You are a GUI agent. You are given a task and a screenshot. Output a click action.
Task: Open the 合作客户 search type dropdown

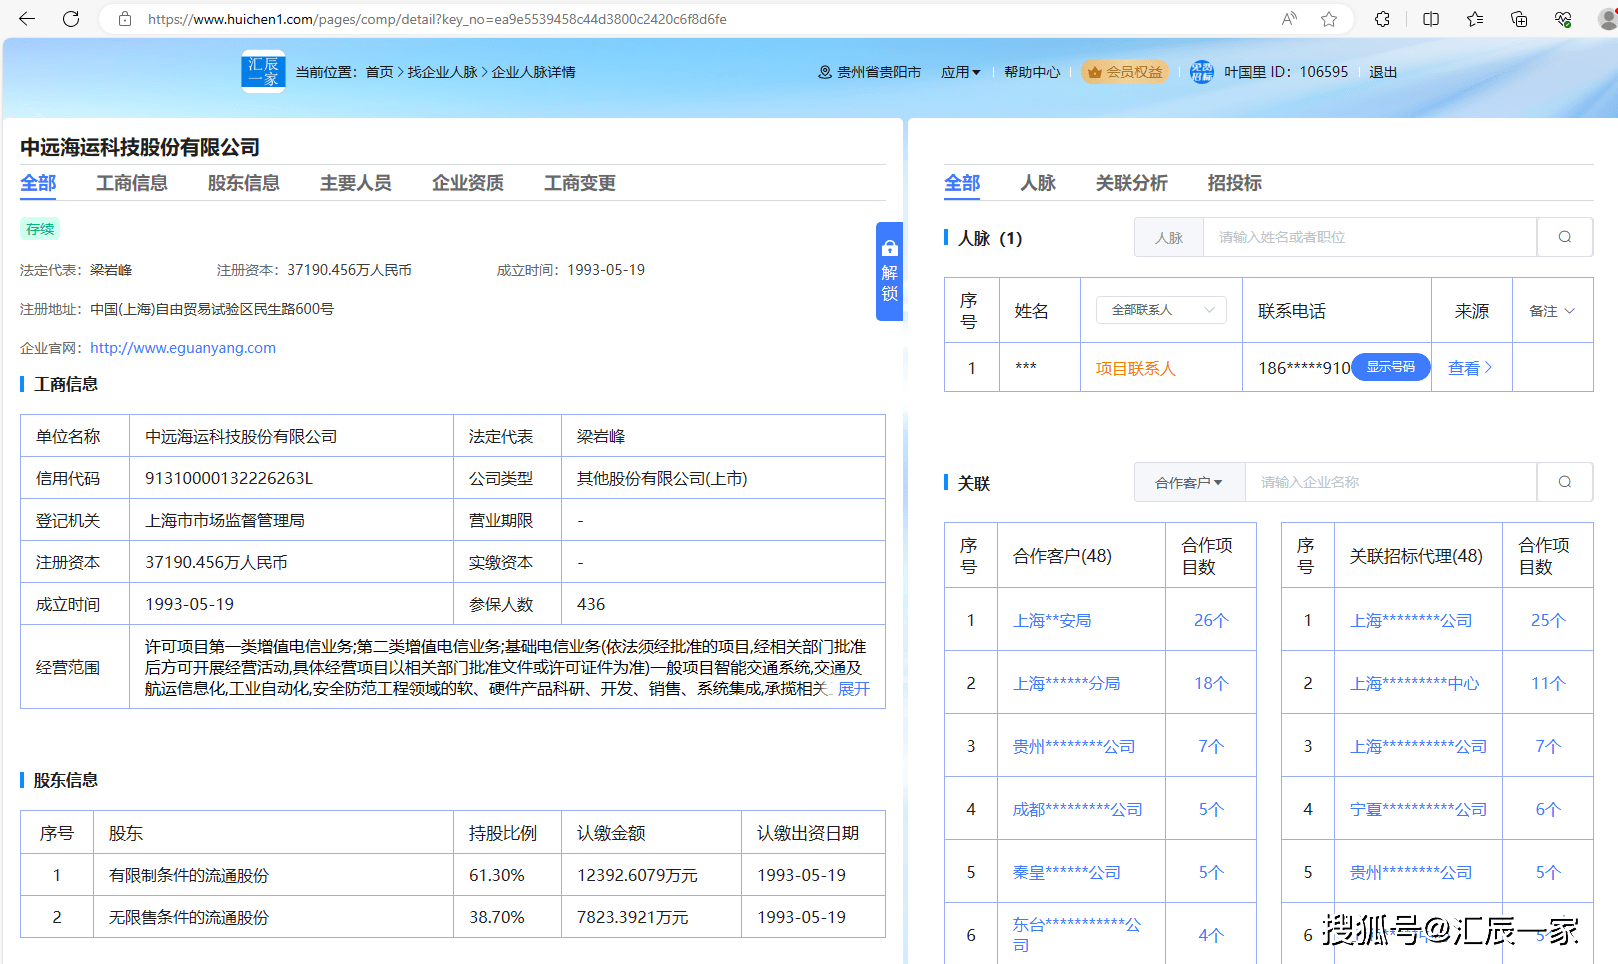[x=1189, y=482]
